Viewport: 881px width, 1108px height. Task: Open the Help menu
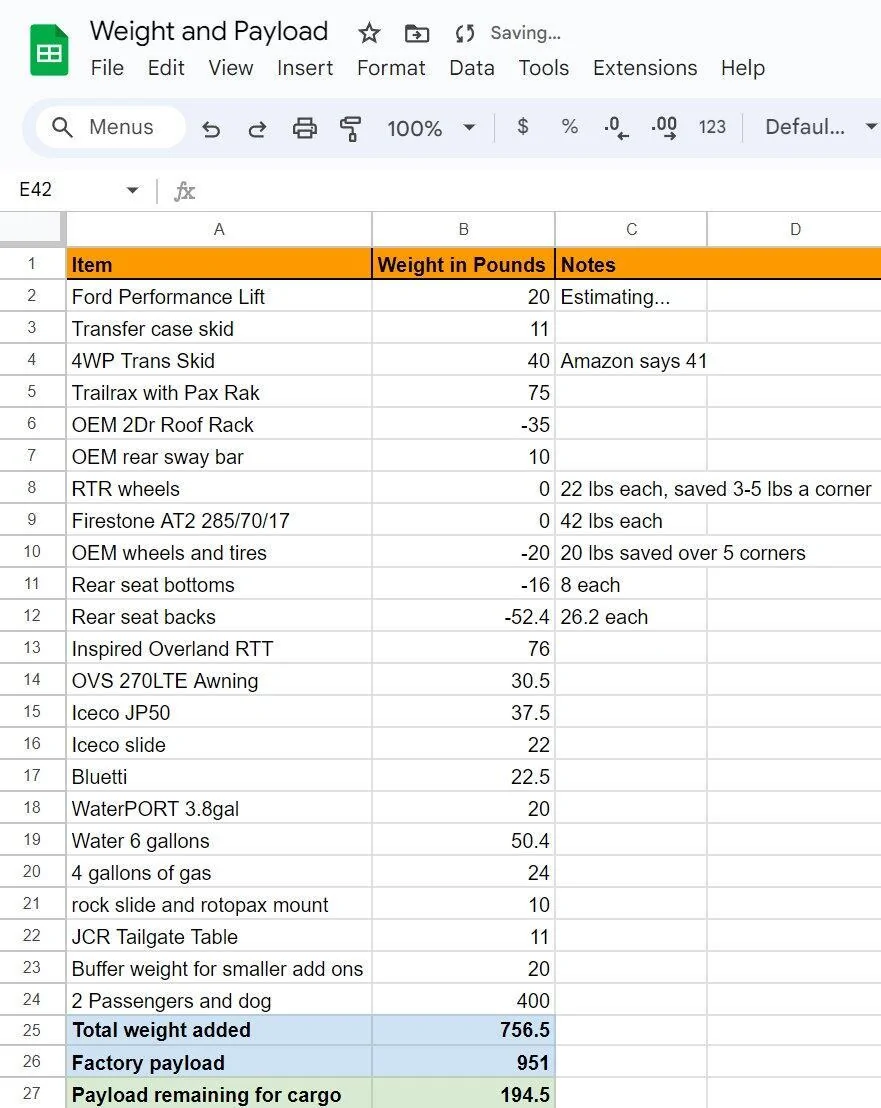click(x=743, y=68)
